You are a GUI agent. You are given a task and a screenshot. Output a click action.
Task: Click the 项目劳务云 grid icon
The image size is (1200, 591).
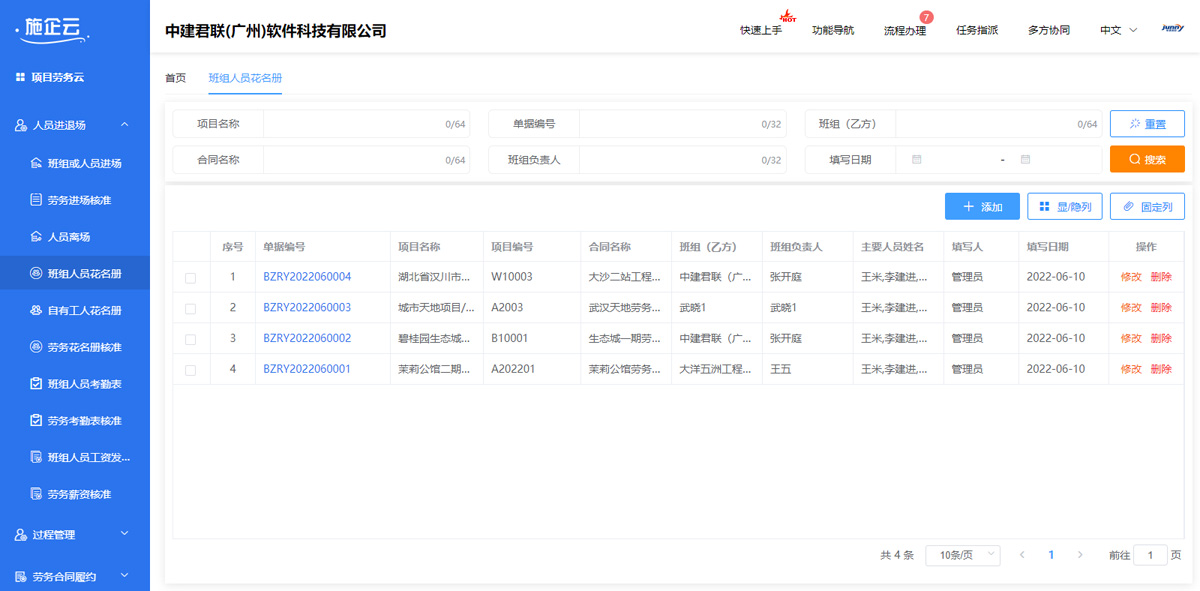pyautogui.click(x=20, y=77)
